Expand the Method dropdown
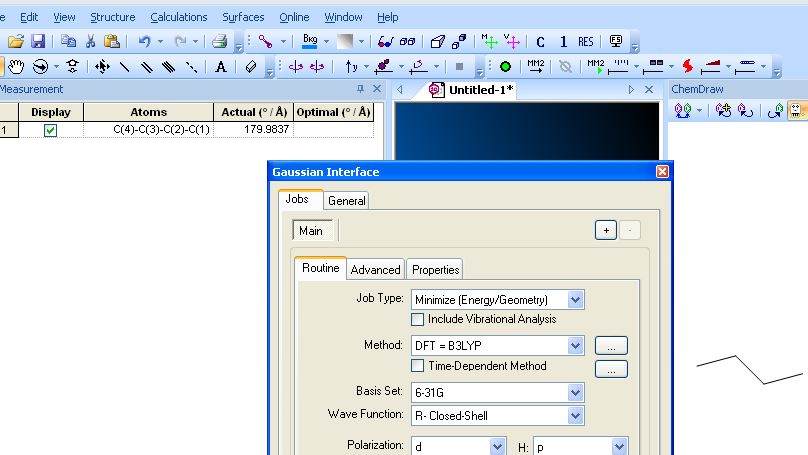The height and width of the screenshot is (455, 808). click(x=575, y=345)
